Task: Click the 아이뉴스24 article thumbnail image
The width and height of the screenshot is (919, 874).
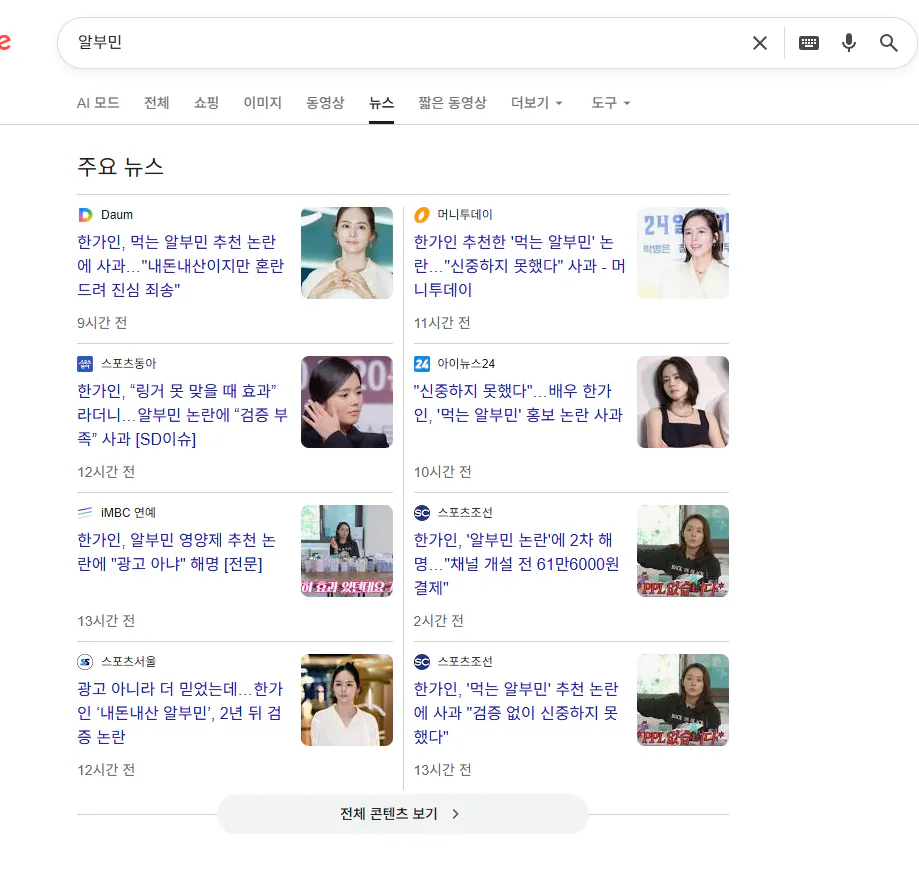Action: (683, 402)
